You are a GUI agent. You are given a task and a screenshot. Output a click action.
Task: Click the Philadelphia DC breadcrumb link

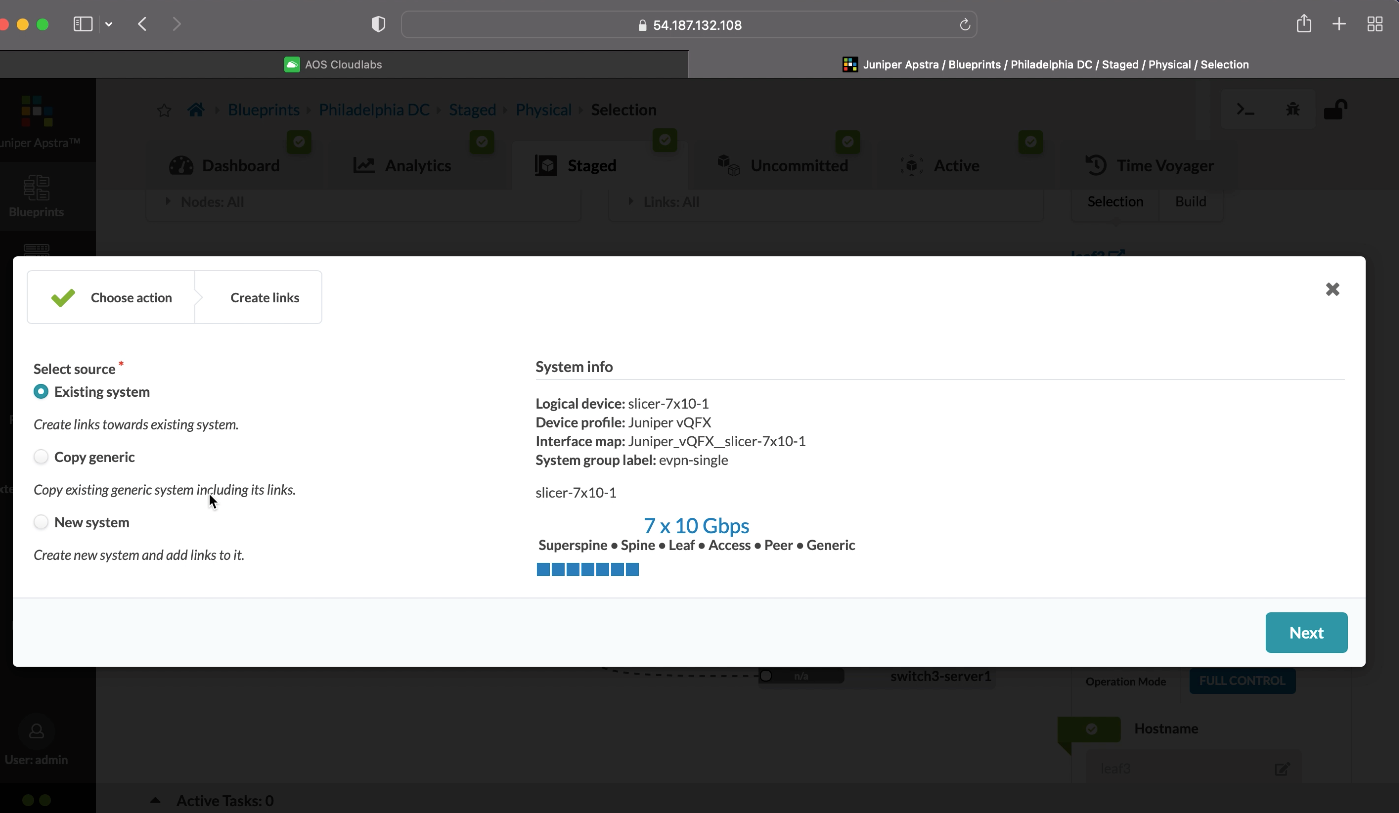pyautogui.click(x=374, y=109)
